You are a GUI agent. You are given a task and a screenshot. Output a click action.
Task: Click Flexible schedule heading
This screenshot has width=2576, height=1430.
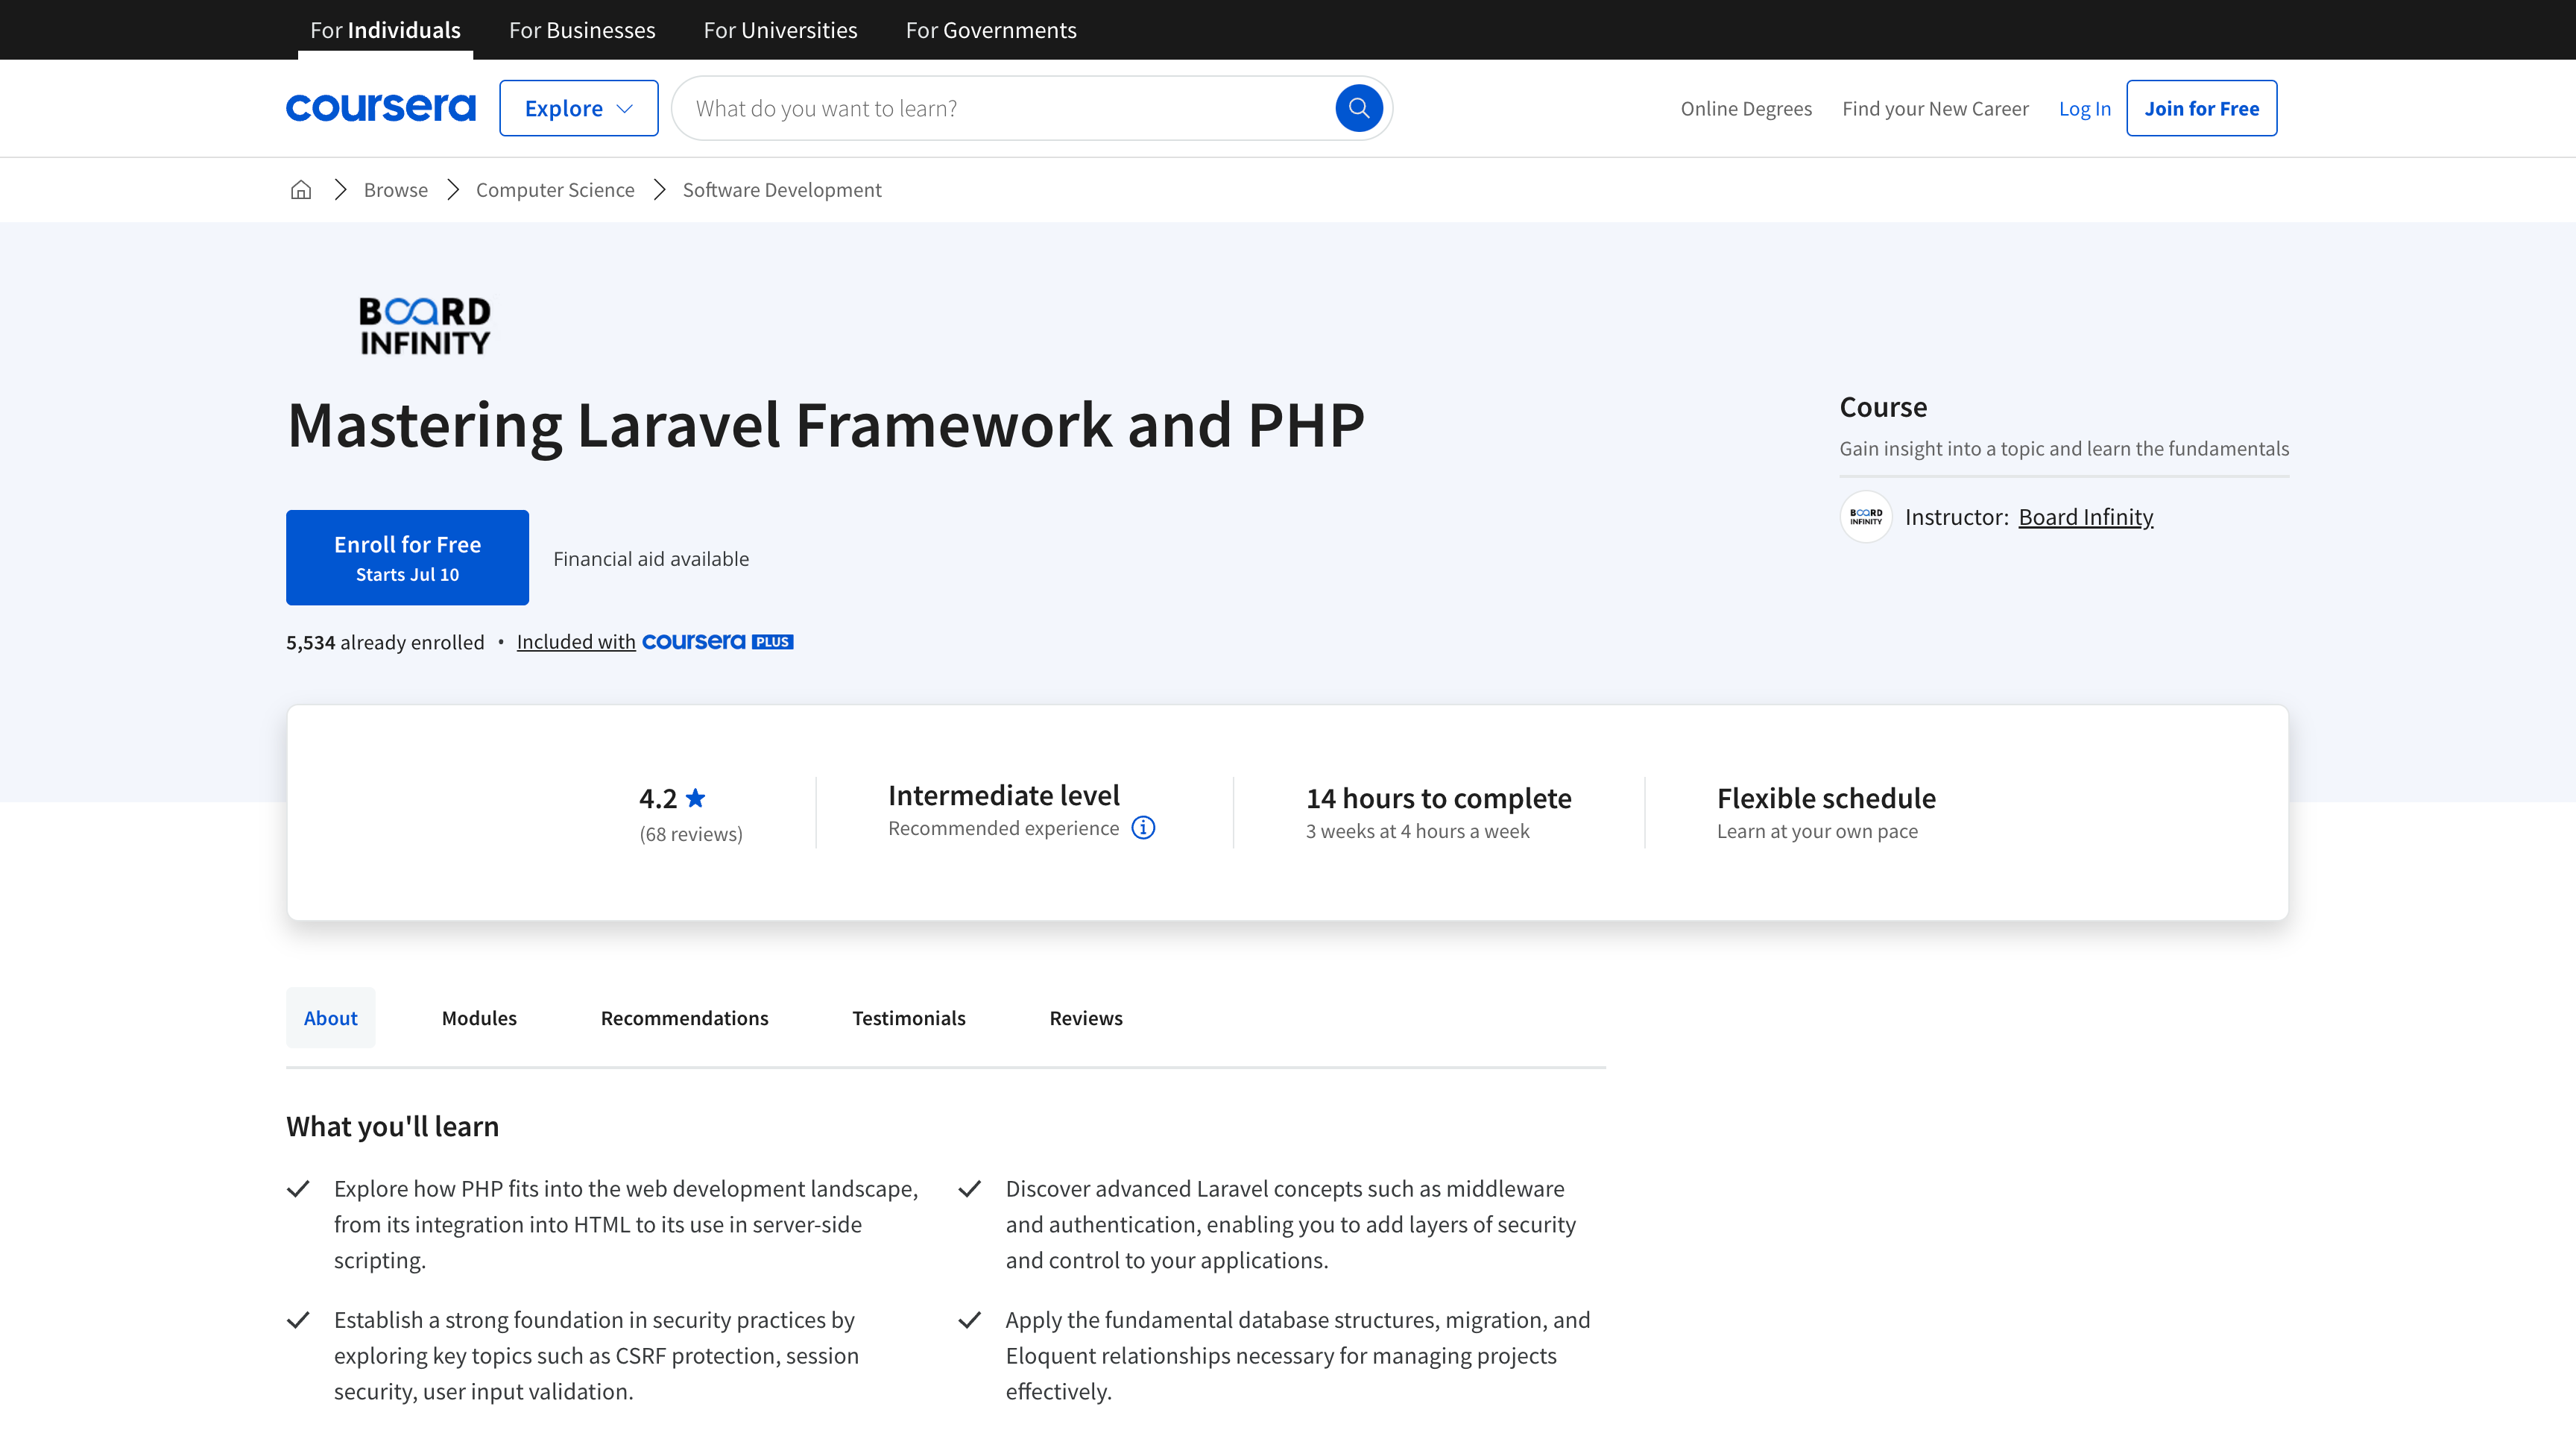(x=1826, y=798)
